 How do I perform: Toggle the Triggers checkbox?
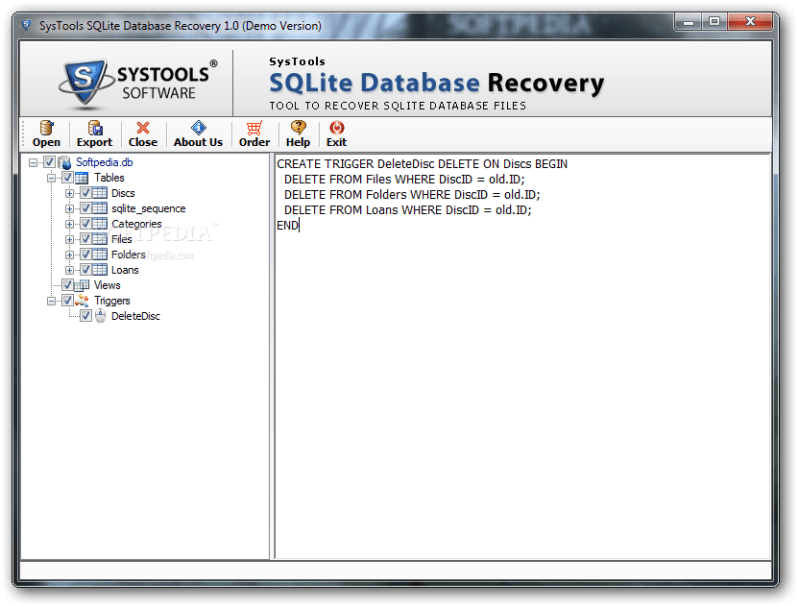[x=67, y=300]
